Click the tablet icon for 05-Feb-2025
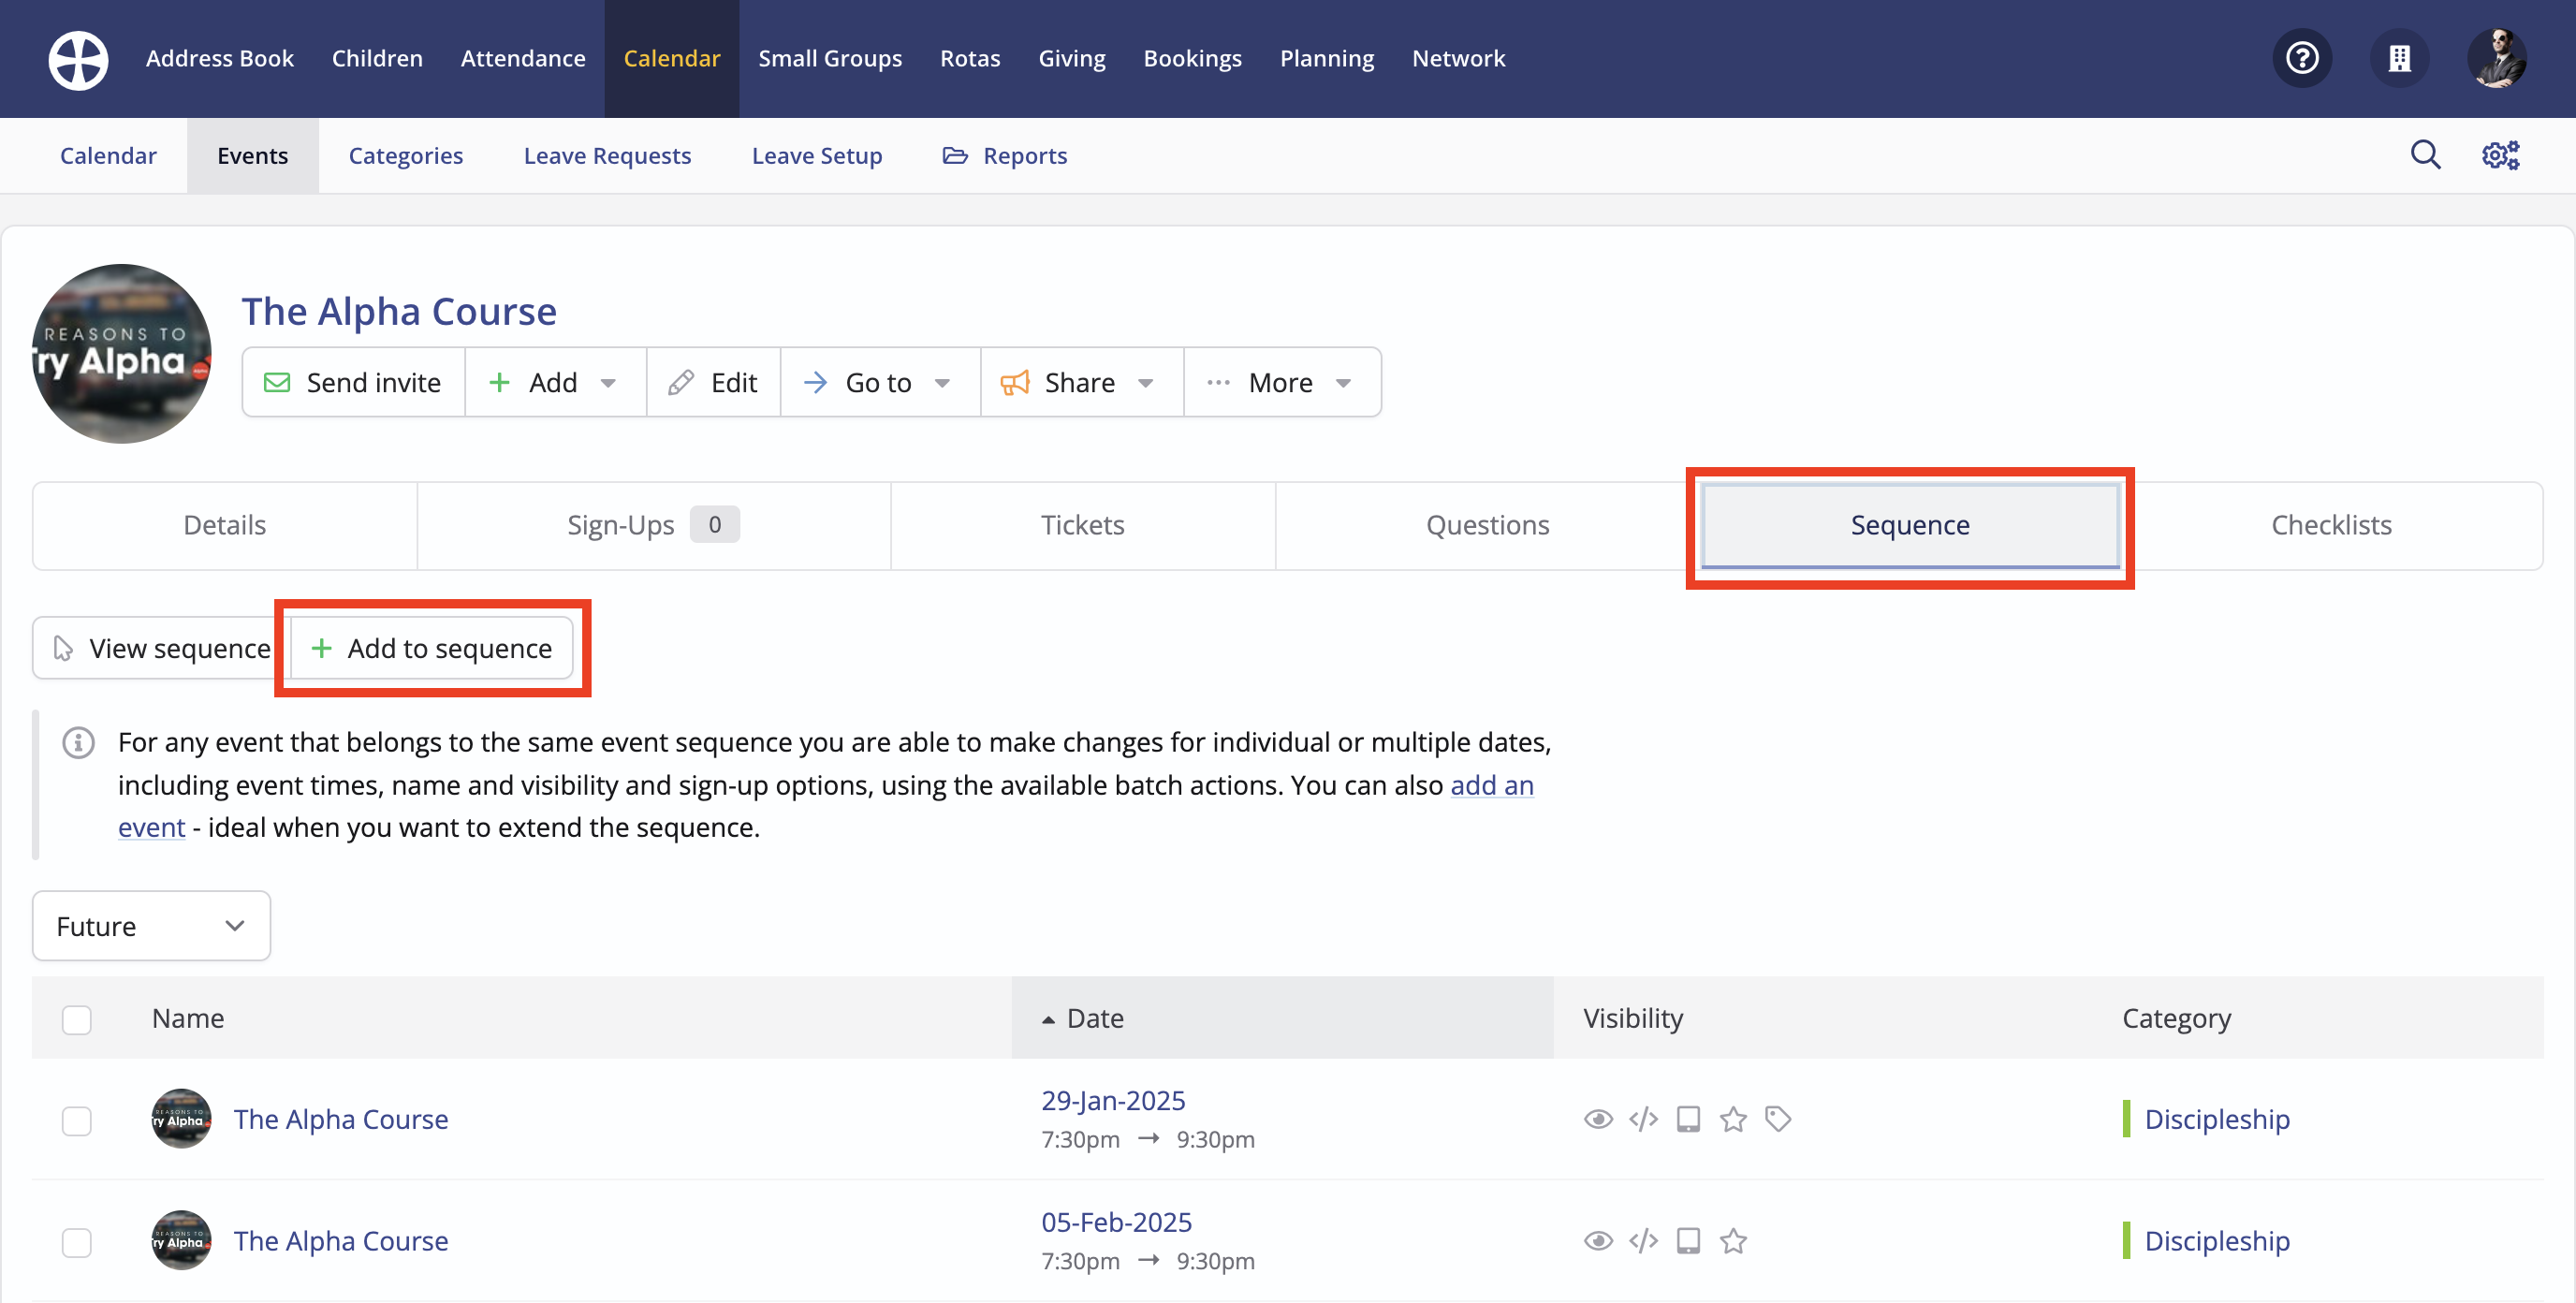Screen dimensions: 2576x1303 pyautogui.click(x=1688, y=1240)
